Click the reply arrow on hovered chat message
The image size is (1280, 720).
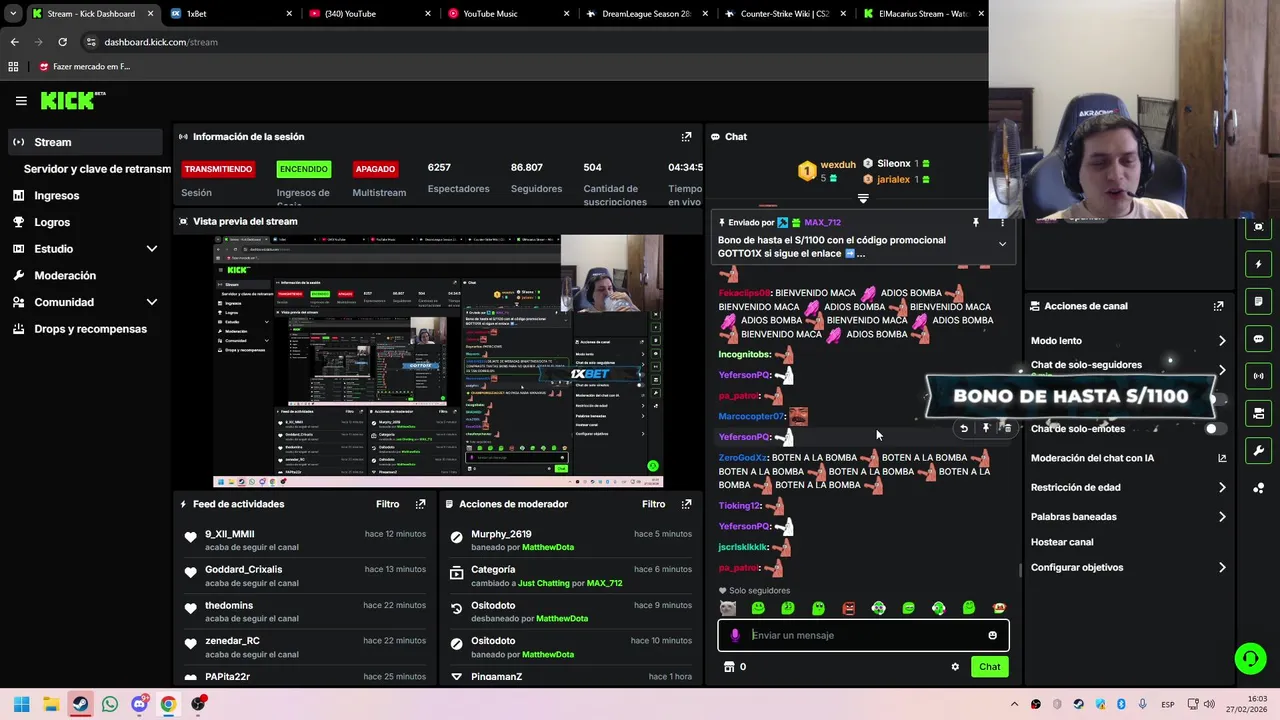point(964,428)
